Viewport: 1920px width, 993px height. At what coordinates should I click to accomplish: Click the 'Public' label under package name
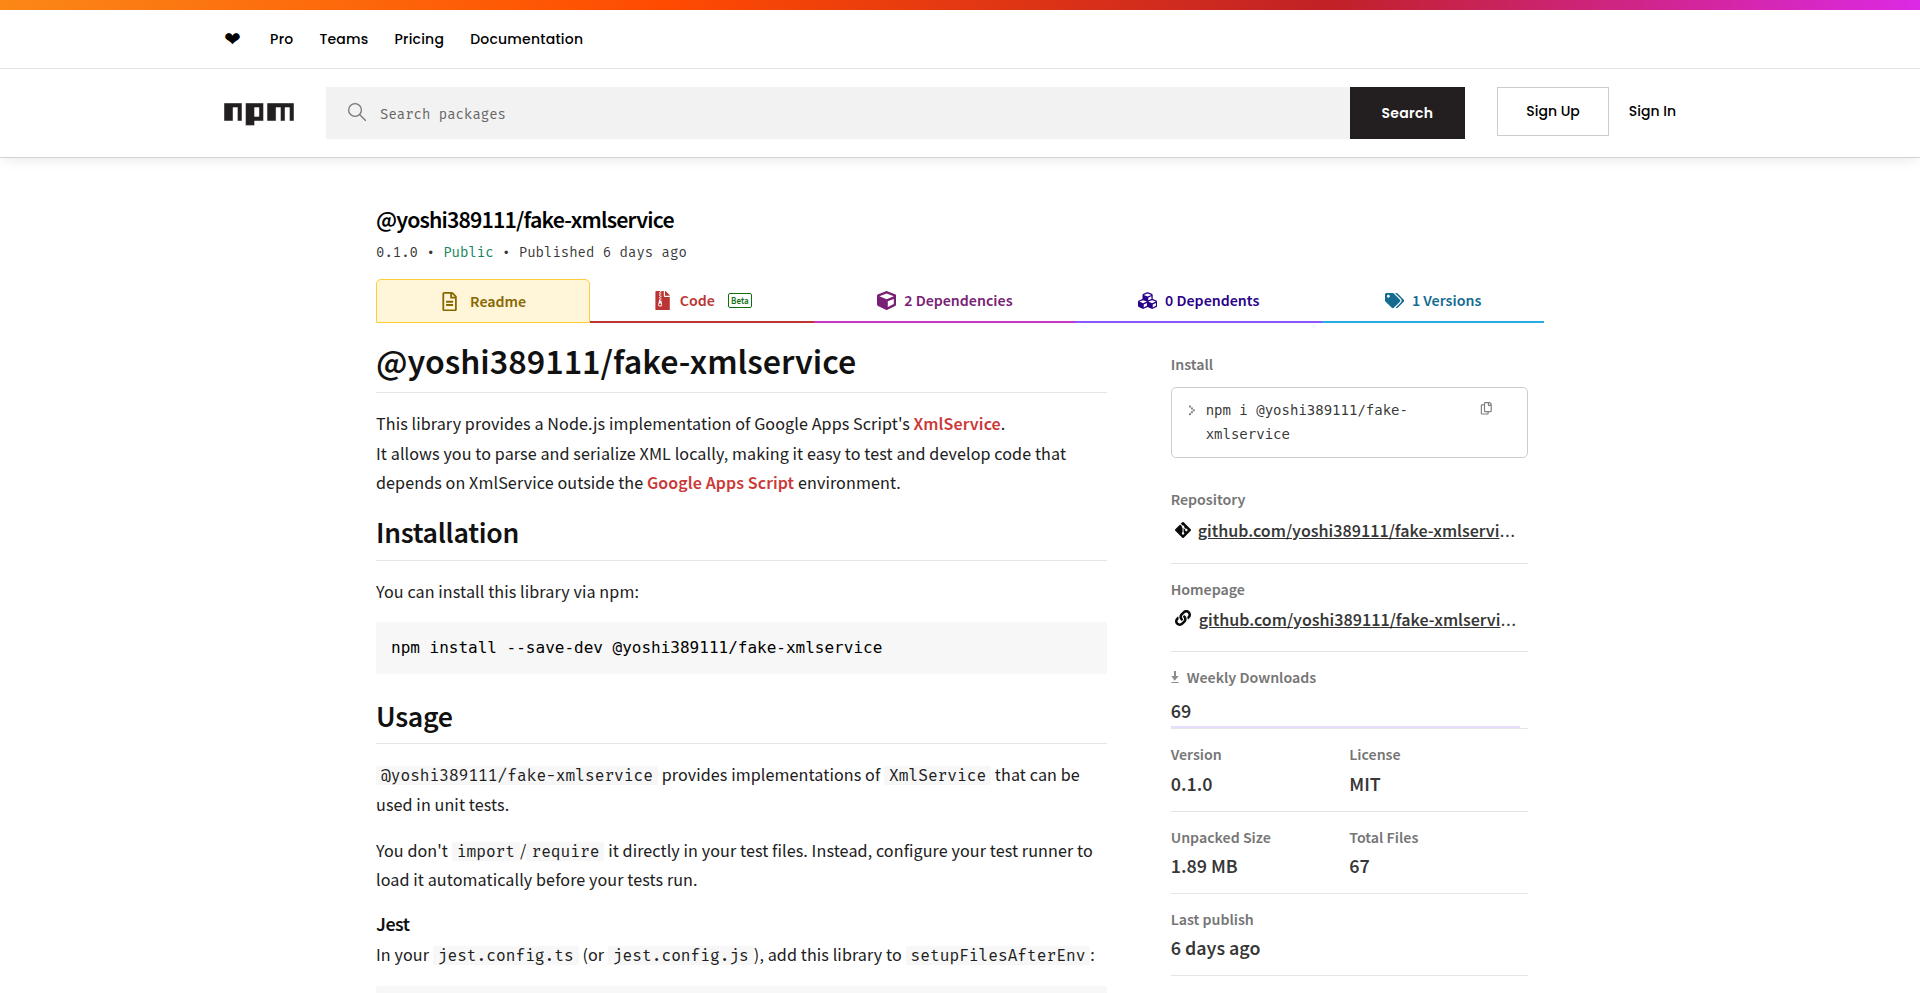(x=468, y=252)
